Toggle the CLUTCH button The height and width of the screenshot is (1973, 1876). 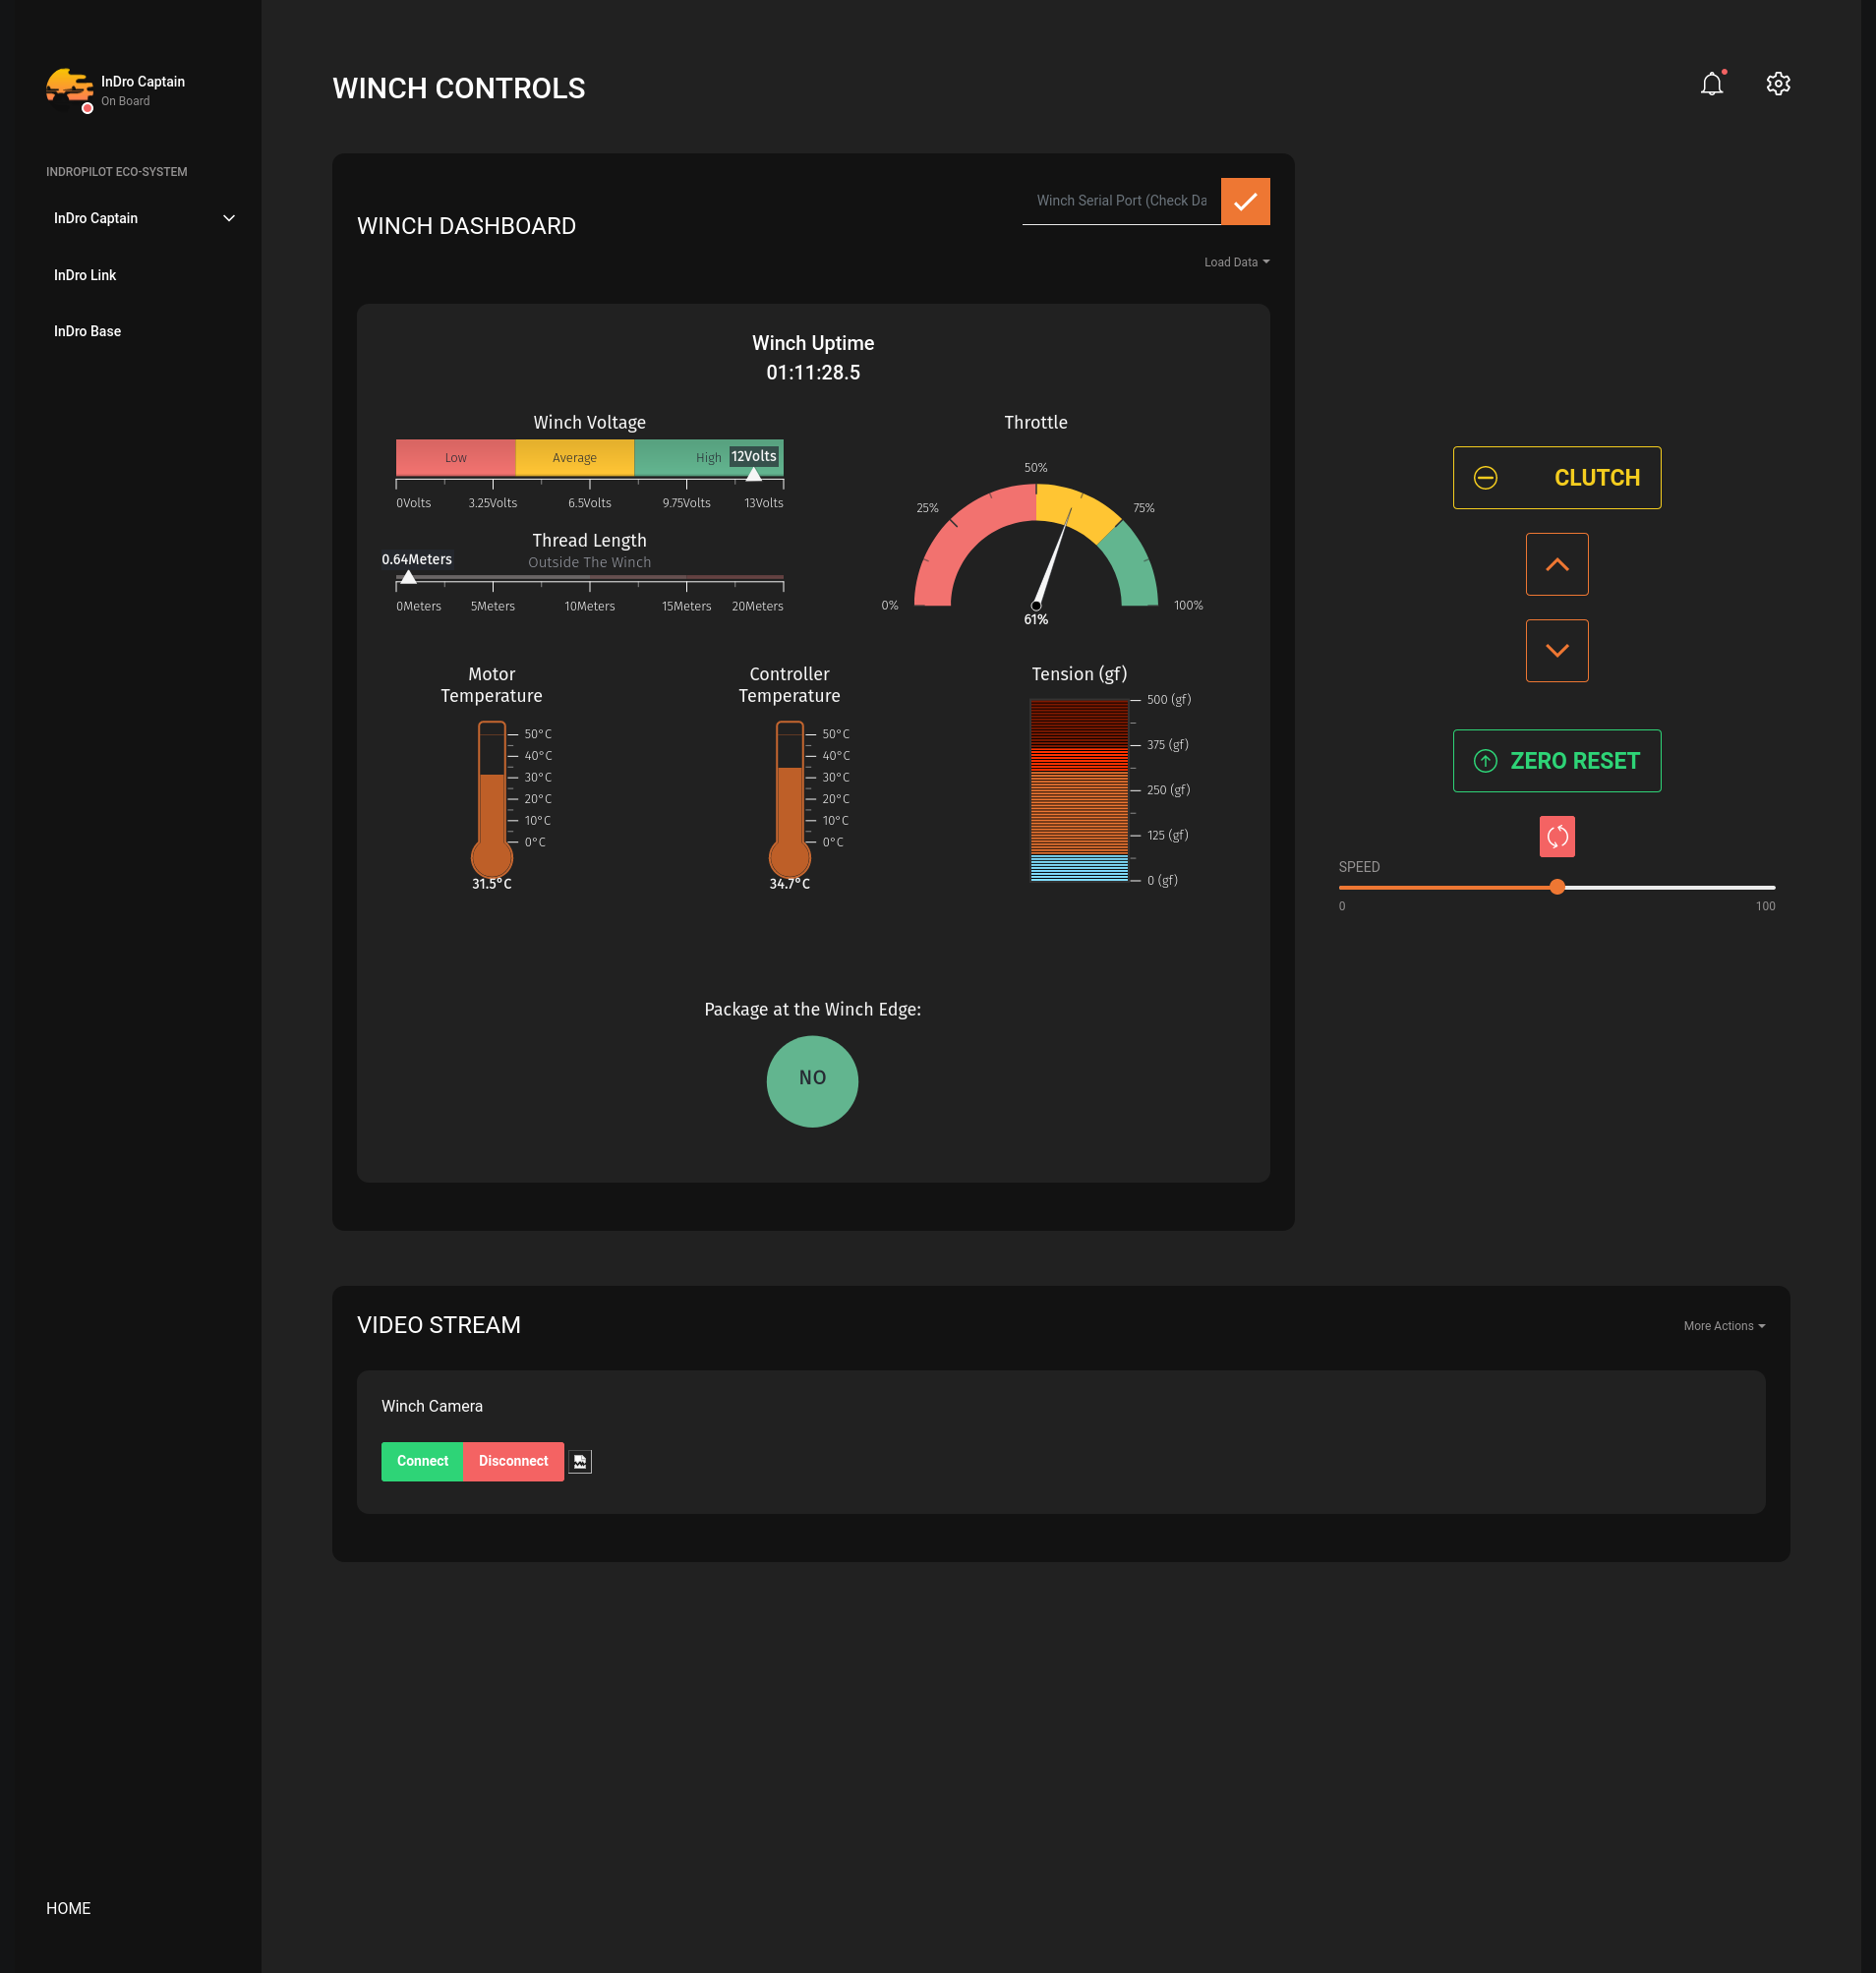pos(1556,478)
